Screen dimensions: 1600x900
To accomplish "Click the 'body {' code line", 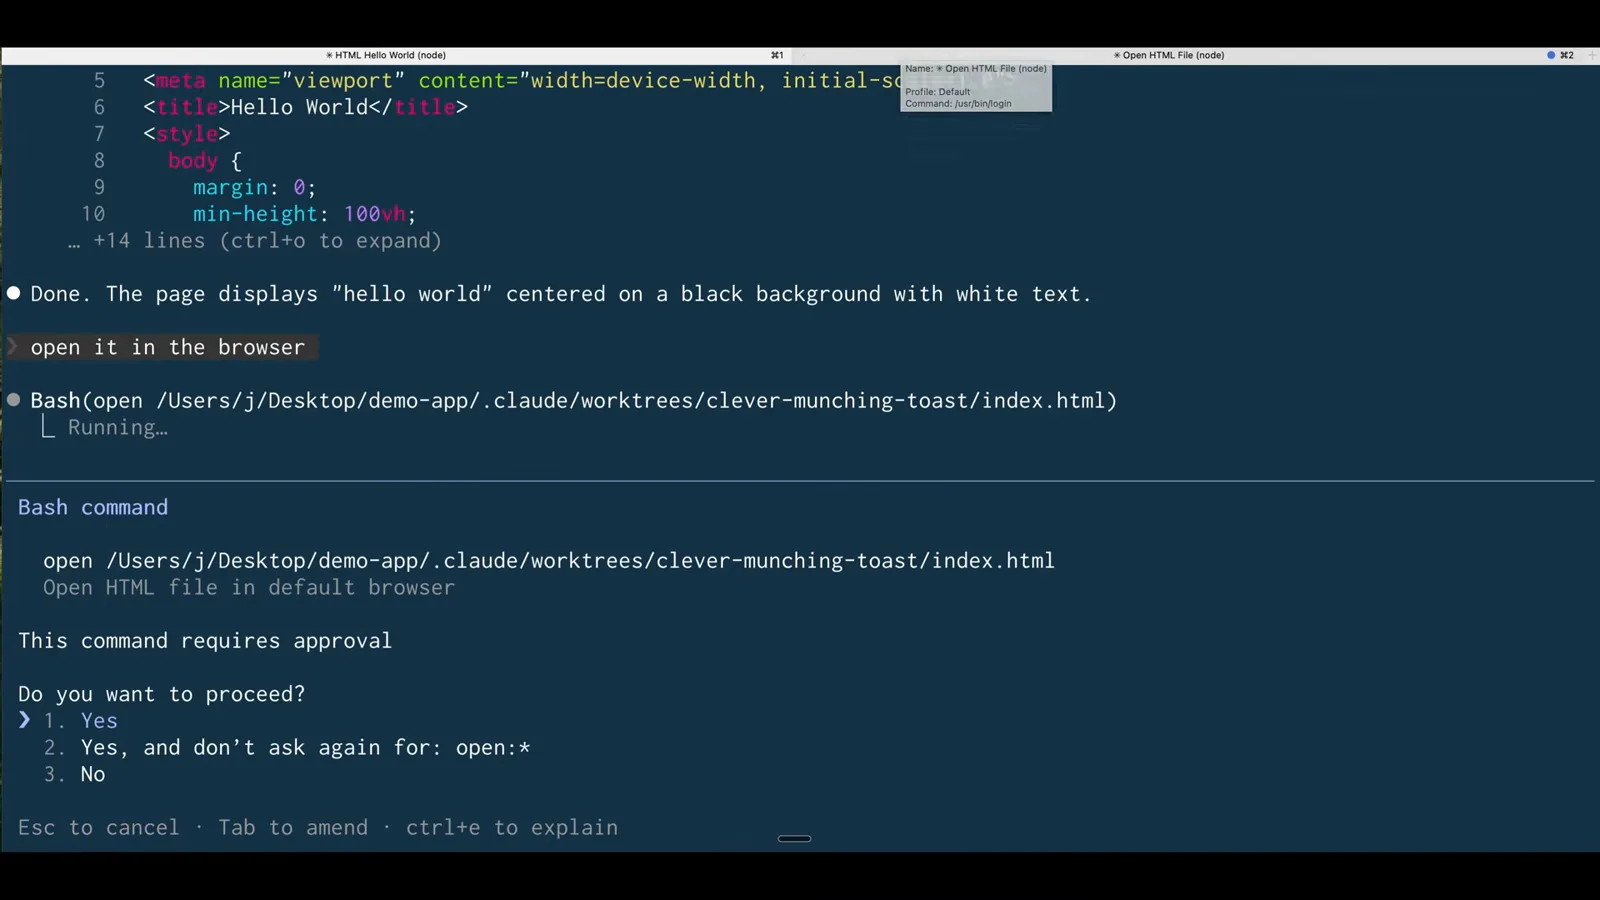I will (205, 161).
